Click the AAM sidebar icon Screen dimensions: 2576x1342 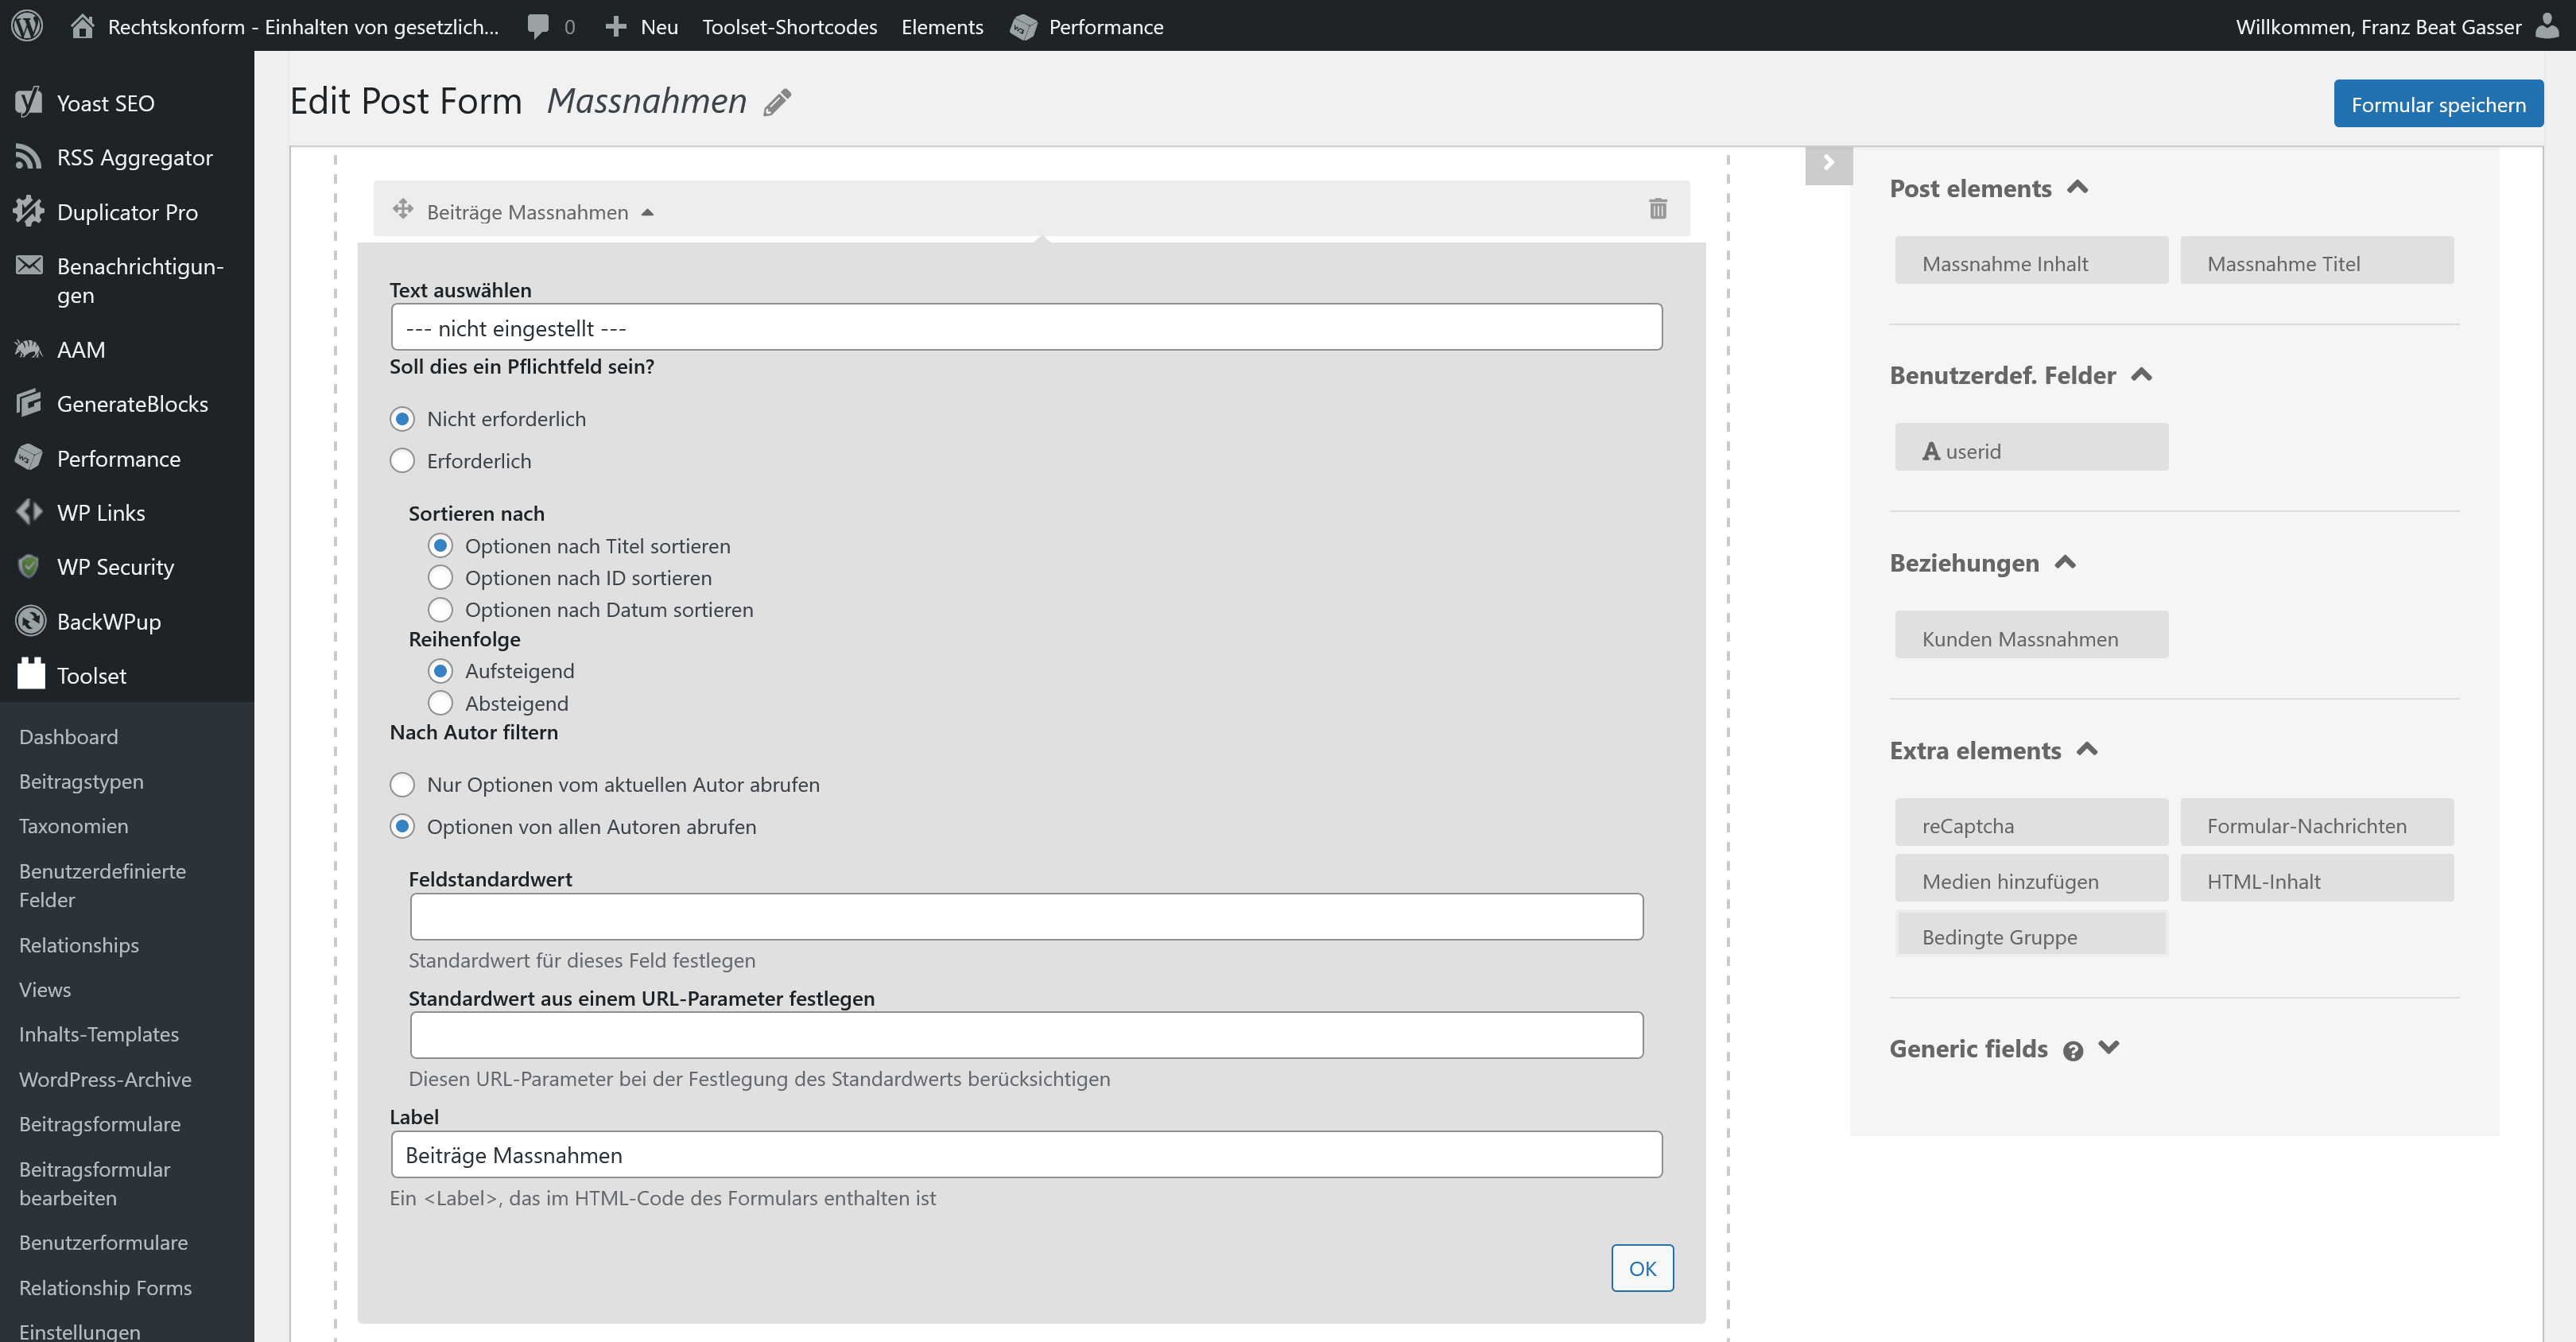coord(29,349)
